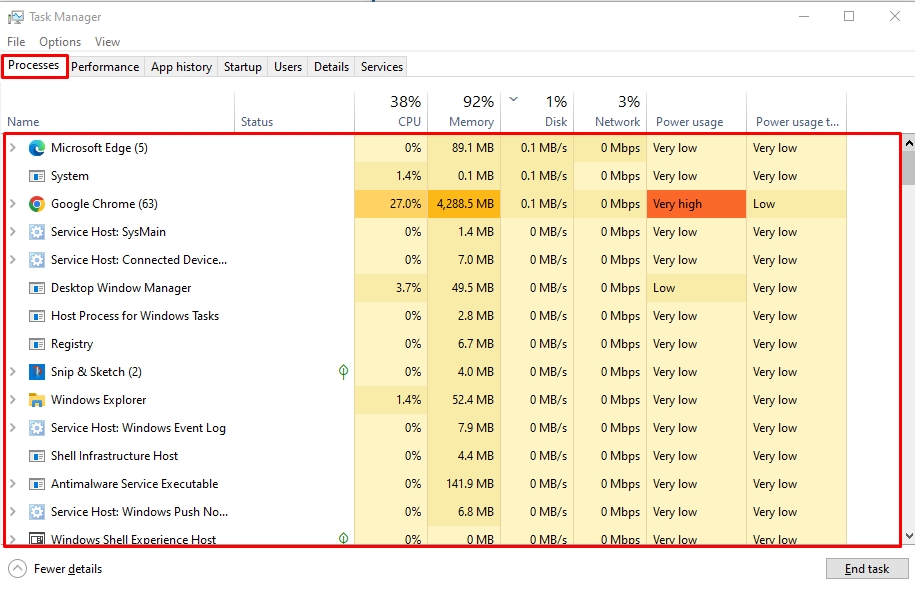Screen dimensions: 915x590
Task: Click the Registry process icon
Action: (37, 344)
